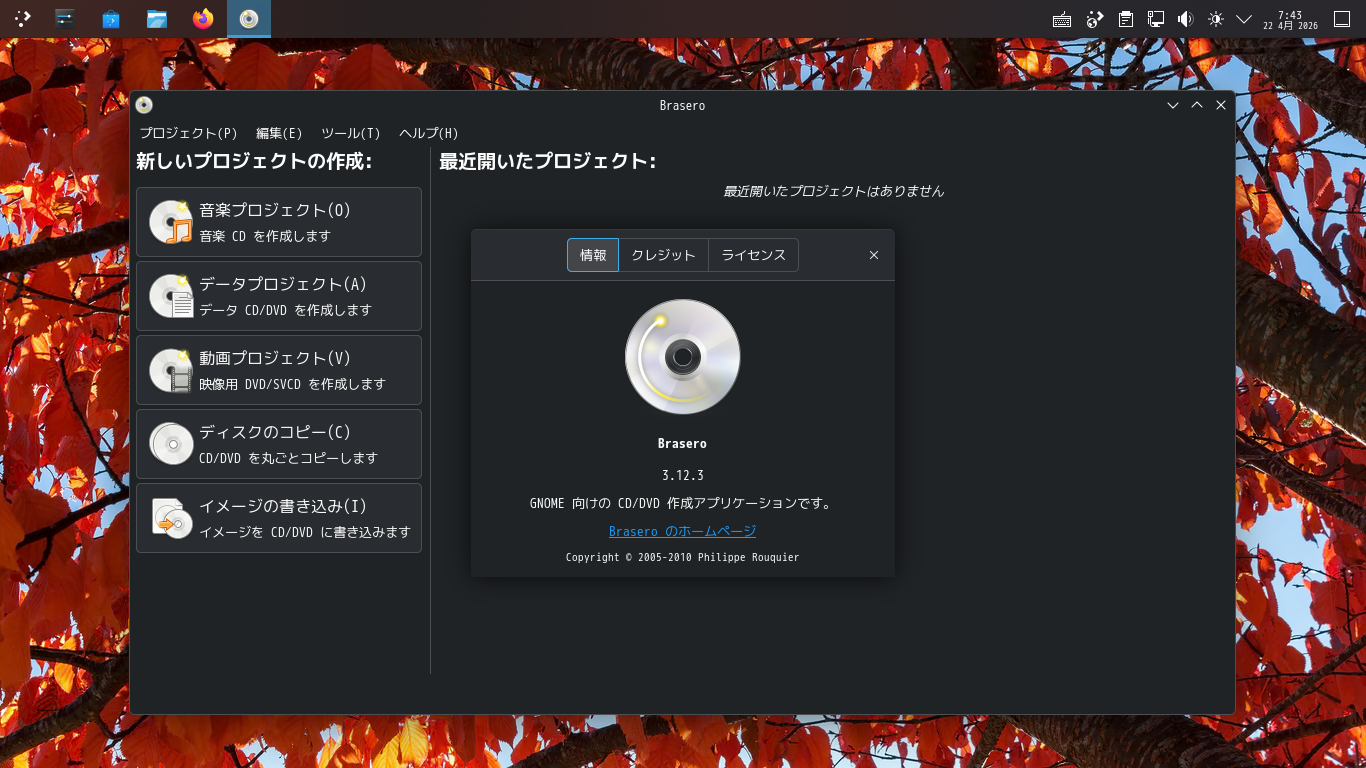This screenshot has height=768, width=1366.
Task: Click the Brasero disc taskbar entry
Action: point(249,18)
